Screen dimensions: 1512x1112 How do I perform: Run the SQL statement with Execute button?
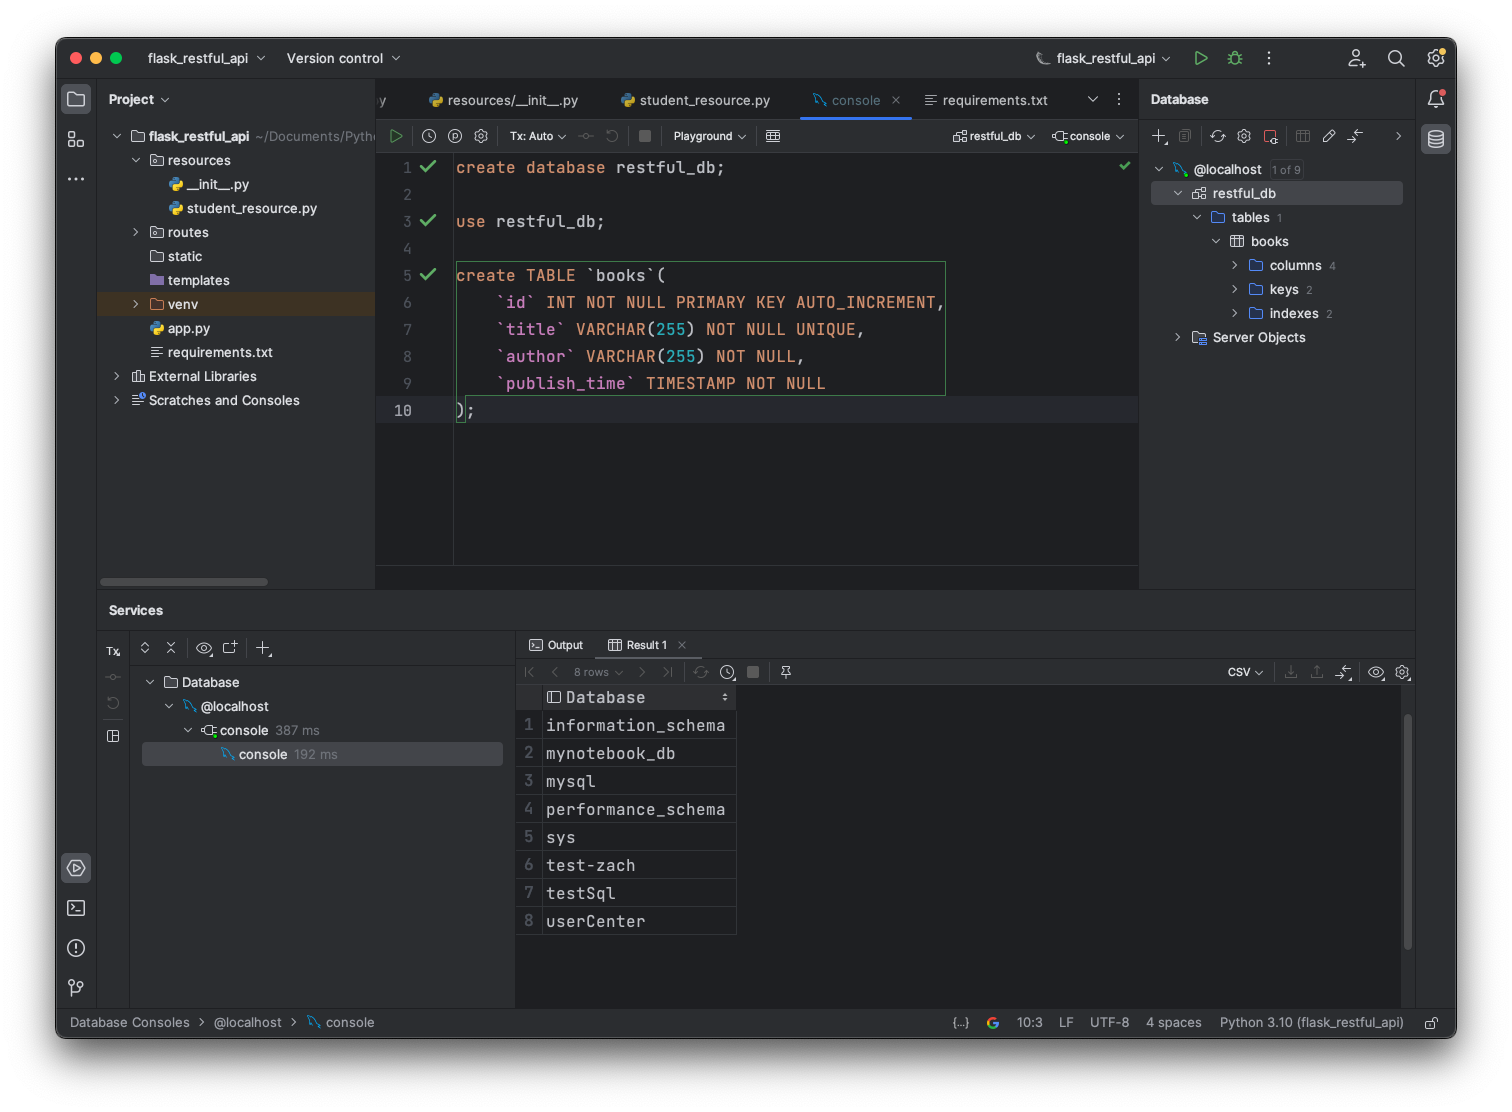tap(396, 136)
